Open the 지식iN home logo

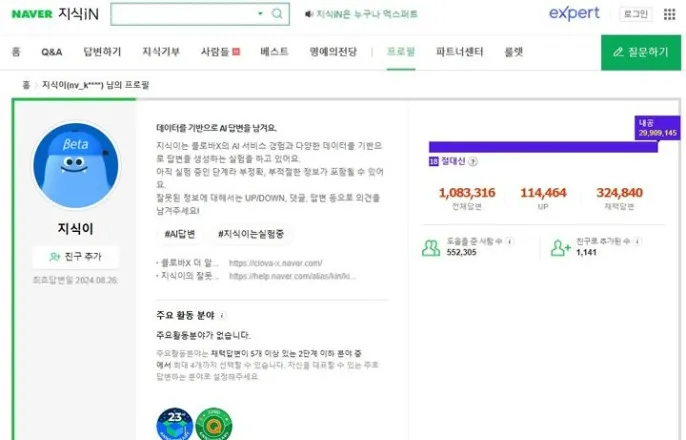(79, 14)
